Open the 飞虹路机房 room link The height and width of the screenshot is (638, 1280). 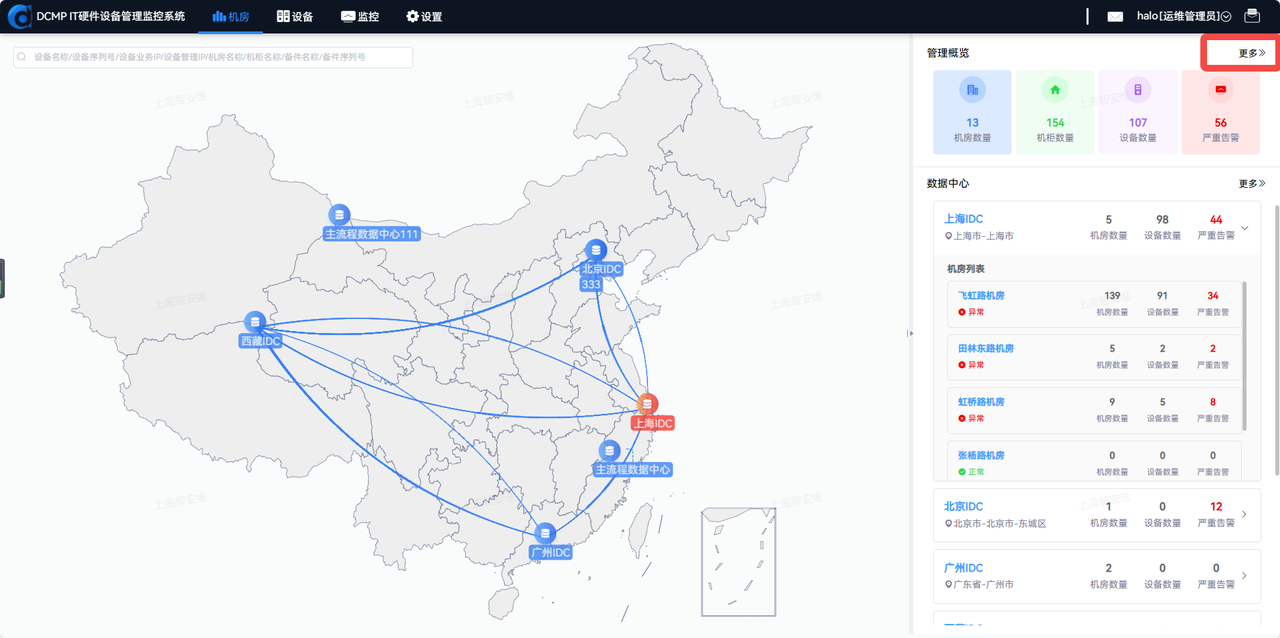(981, 296)
